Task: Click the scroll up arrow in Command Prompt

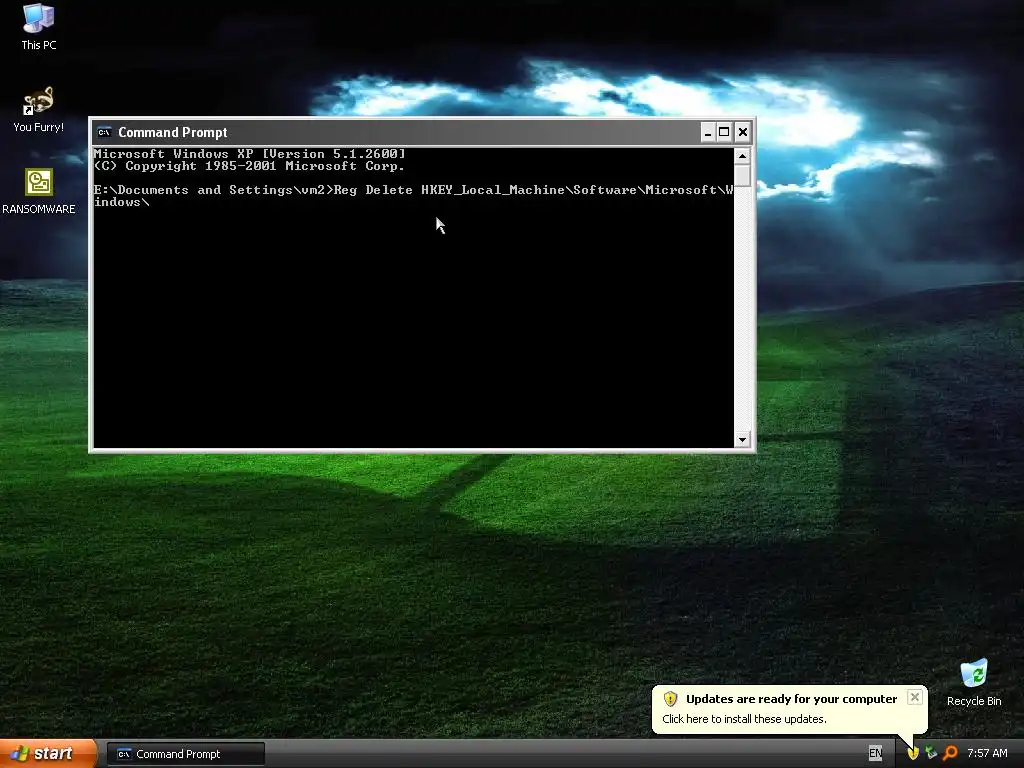Action: click(x=742, y=156)
